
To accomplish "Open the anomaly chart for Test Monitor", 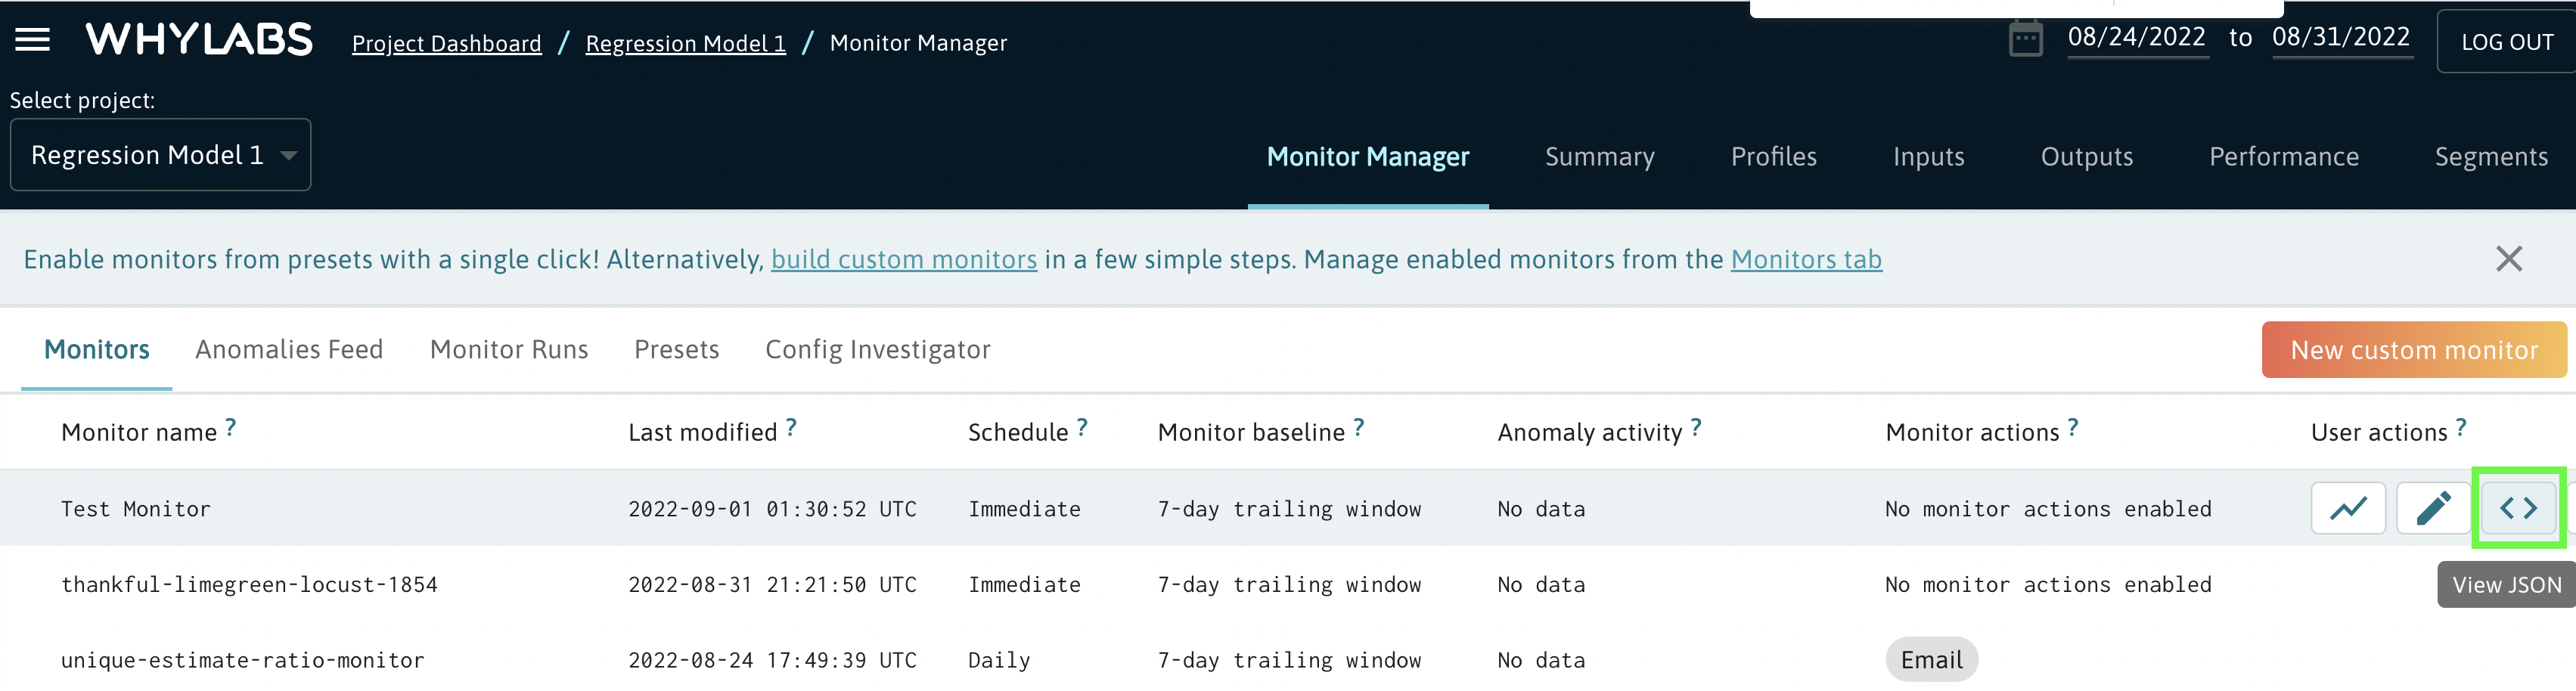I will point(2348,507).
